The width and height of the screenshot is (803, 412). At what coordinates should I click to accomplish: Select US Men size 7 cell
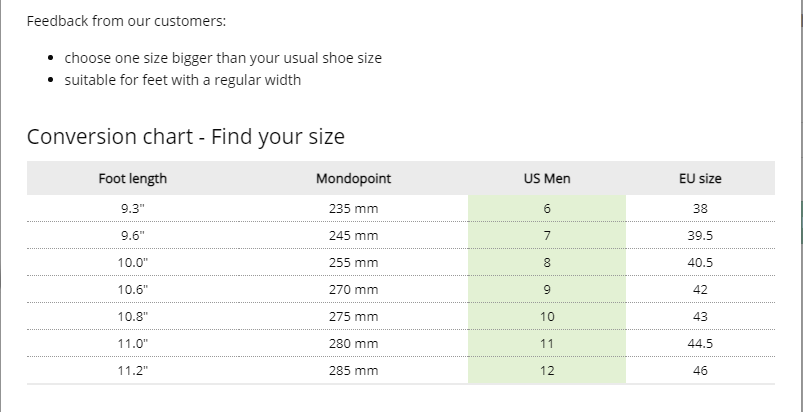tap(547, 235)
